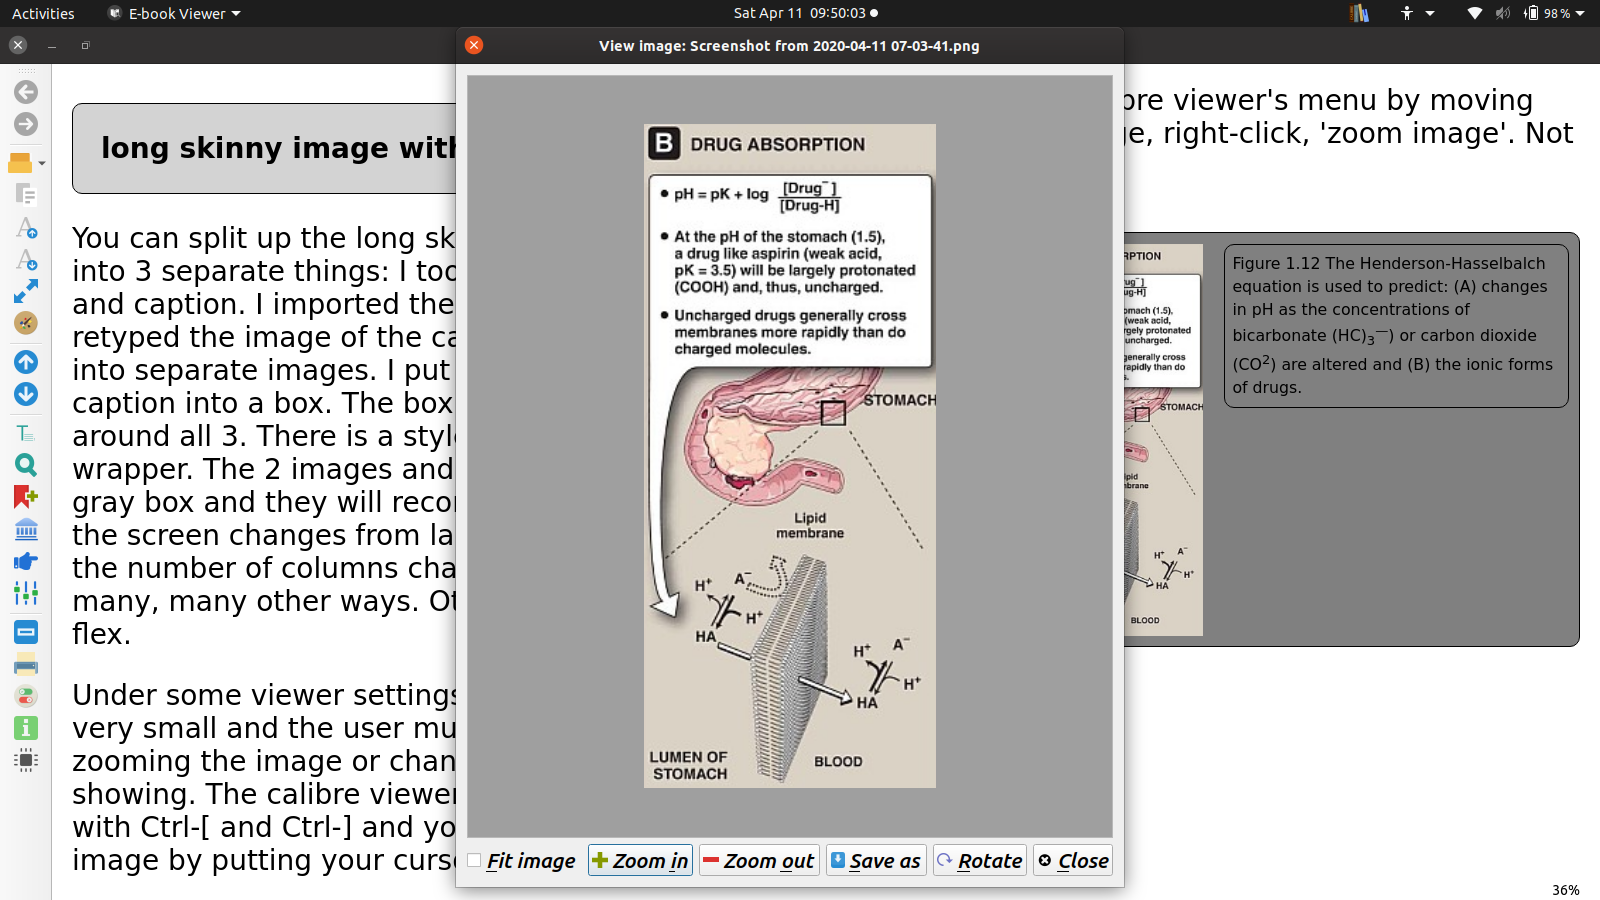Open viewer color scheme palette icon
1600x900 pixels.
point(26,323)
